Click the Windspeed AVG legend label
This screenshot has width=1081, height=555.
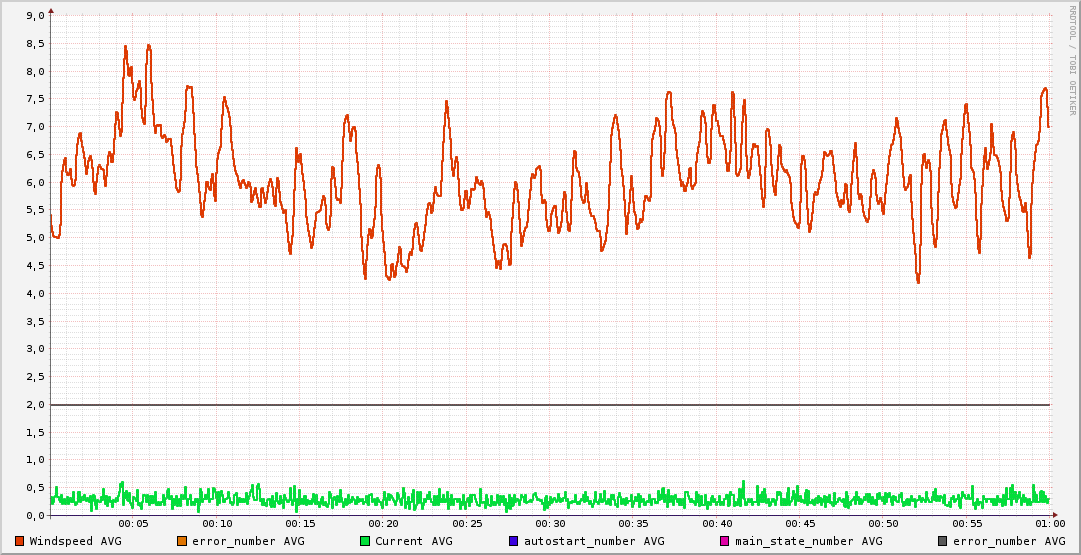coord(75,541)
